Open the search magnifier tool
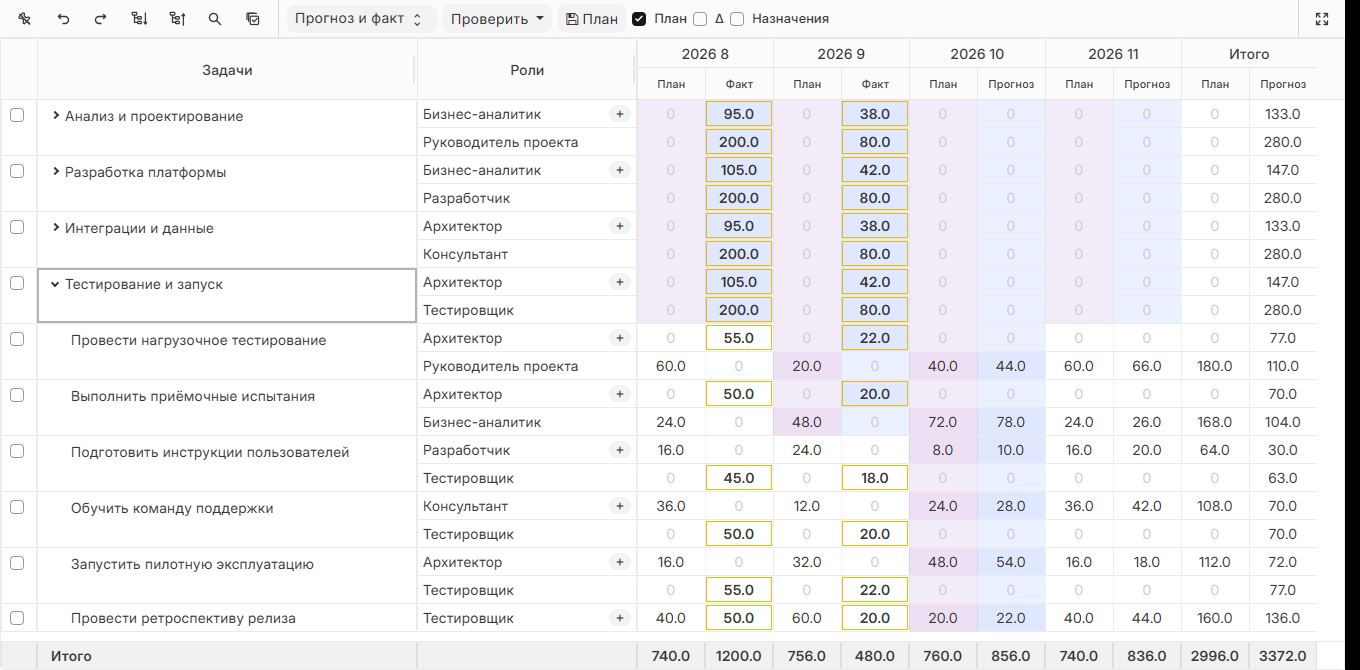This screenshot has height=670, width=1360. click(x=215, y=19)
